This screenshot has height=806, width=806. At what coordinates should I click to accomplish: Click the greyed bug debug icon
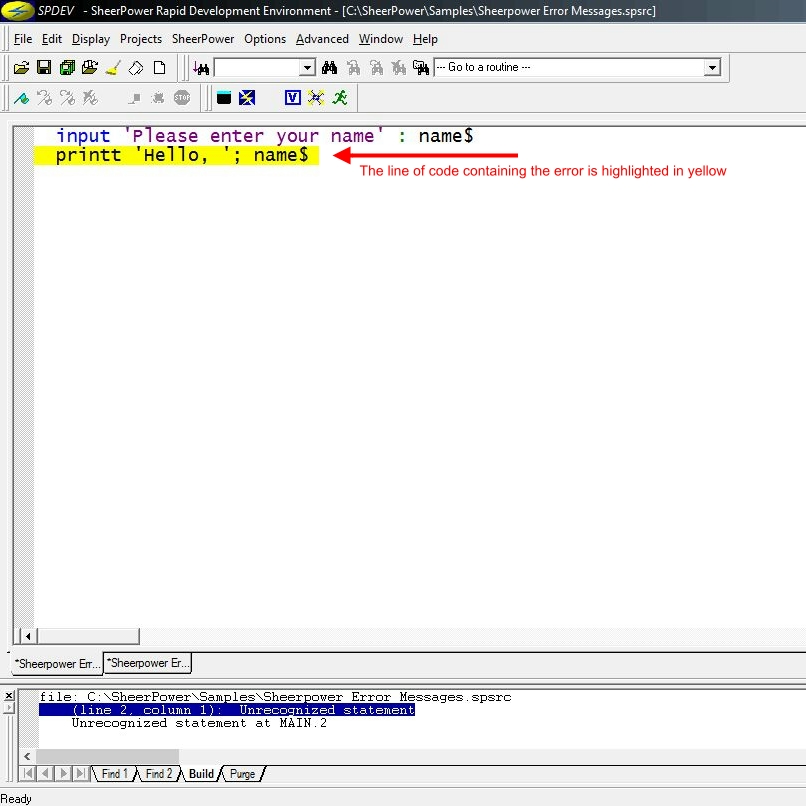(x=158, y=98)
